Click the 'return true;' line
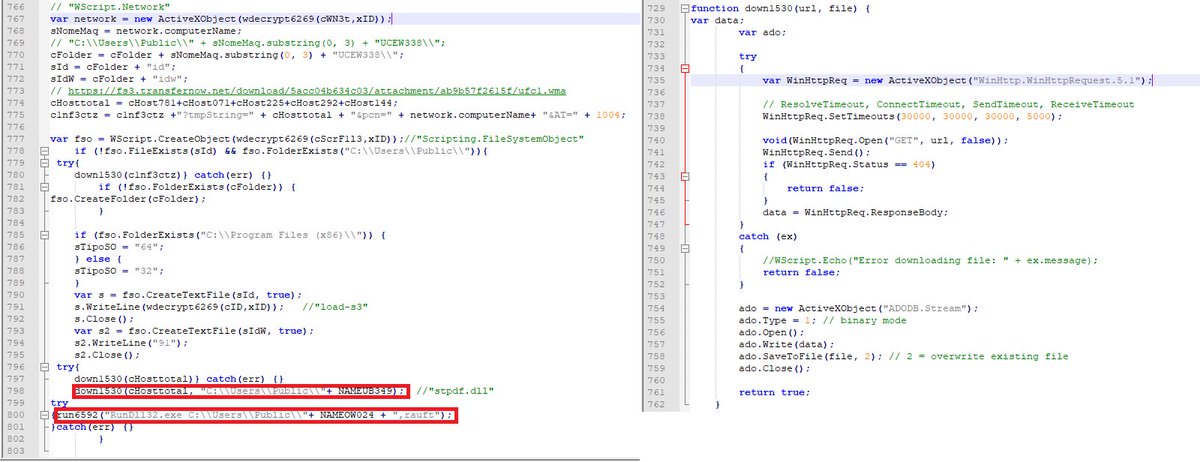Image resolution: width=1200 pixels, height=462 pixels. 774,391
